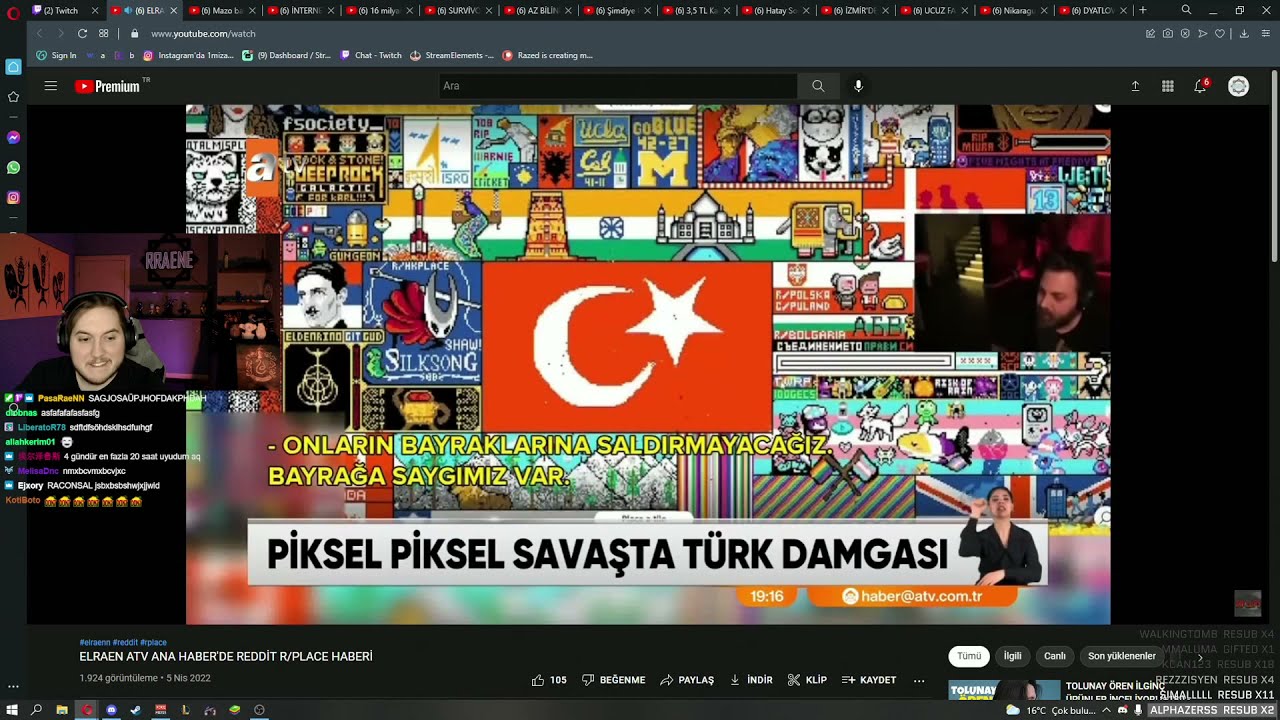
Task: Click the BEĞENME dislike button
Action: pyautogui.click(x=613, y=680)
